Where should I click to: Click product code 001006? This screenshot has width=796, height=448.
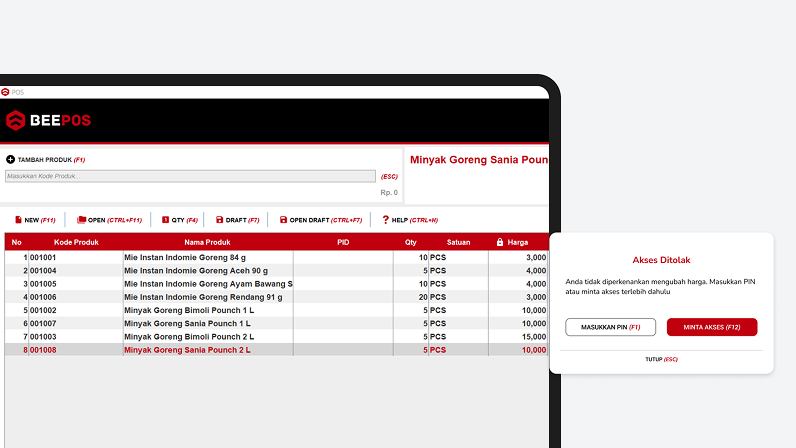click(x=43, y=297)
